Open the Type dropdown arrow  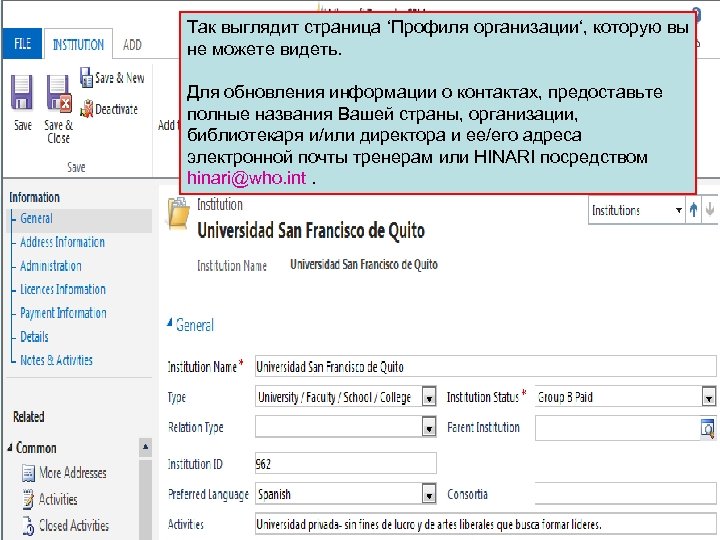(429, 398)
